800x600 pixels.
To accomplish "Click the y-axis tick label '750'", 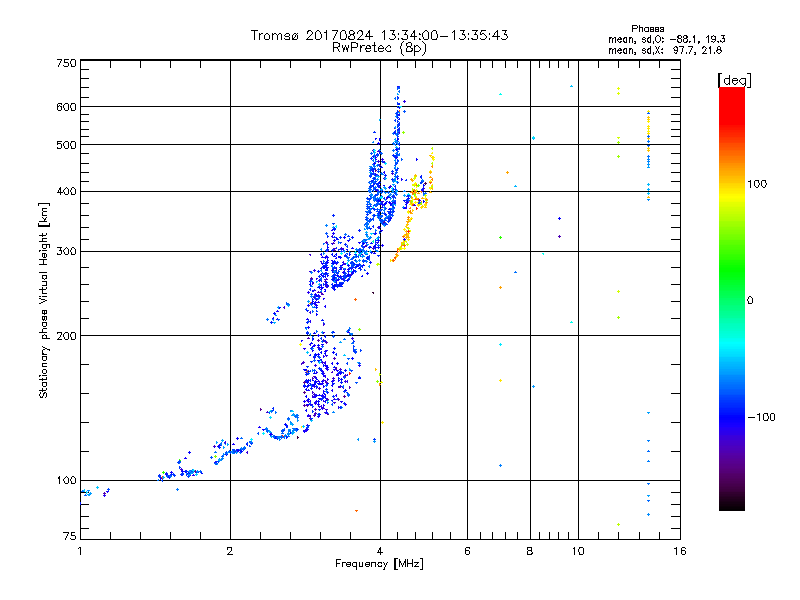I will (x=66, y=63).
